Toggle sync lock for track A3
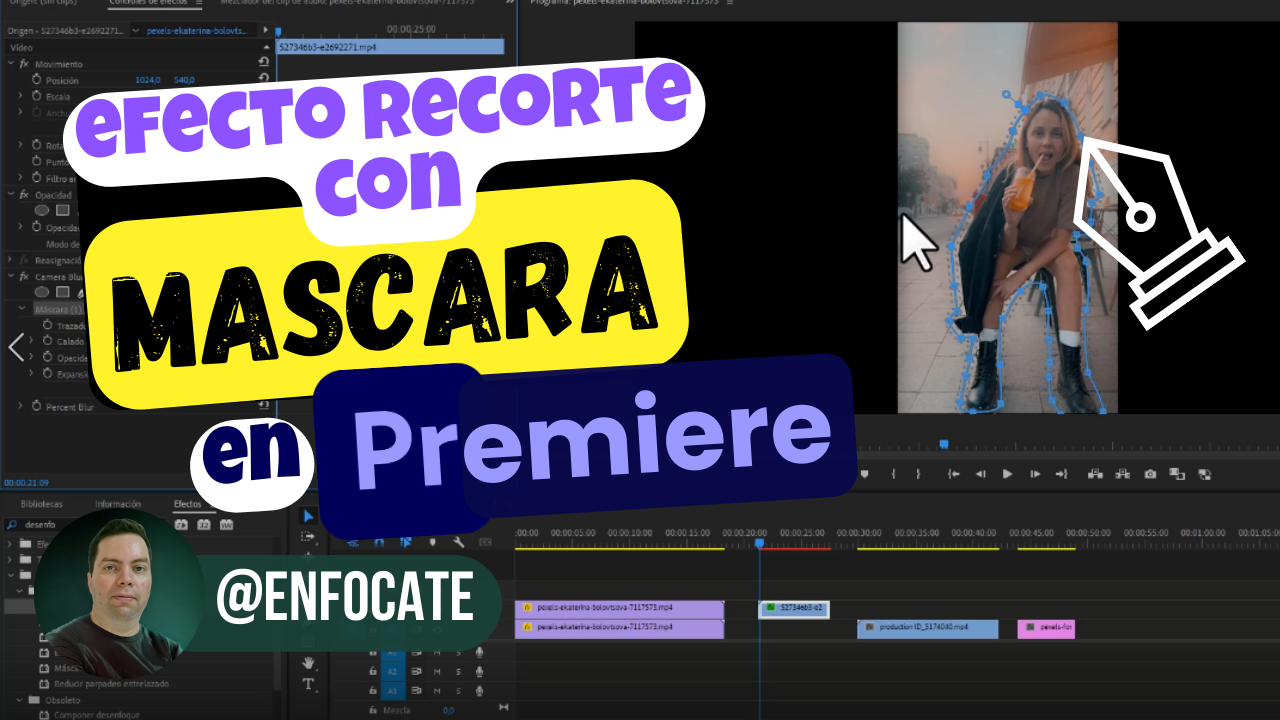 click(416, 691)
